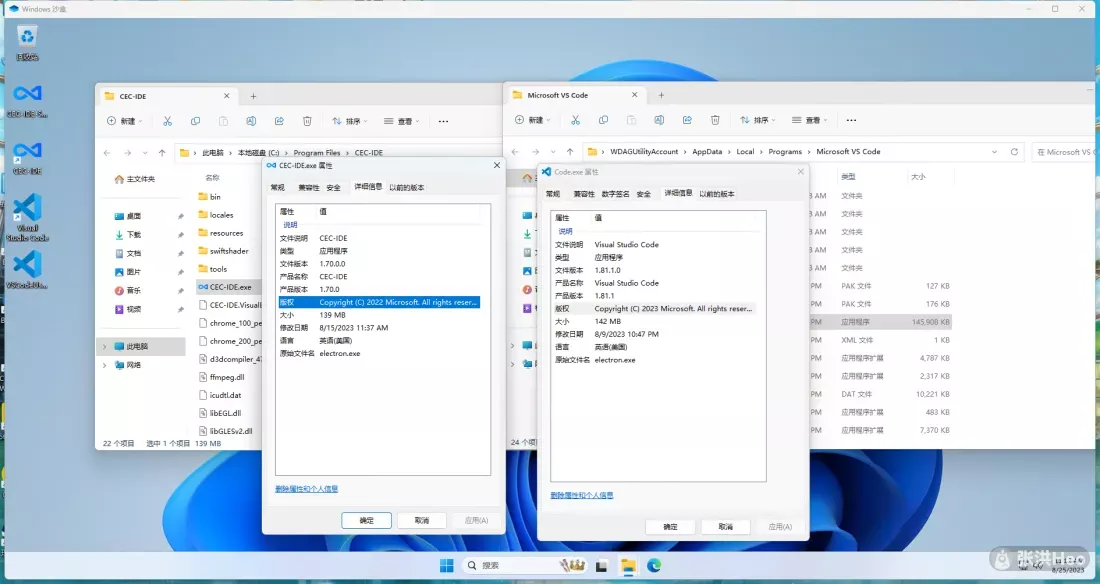Click the Cut icon in CEC-IDE window toolbar
Screen dimensions: 1100x584
click(167, 121)
